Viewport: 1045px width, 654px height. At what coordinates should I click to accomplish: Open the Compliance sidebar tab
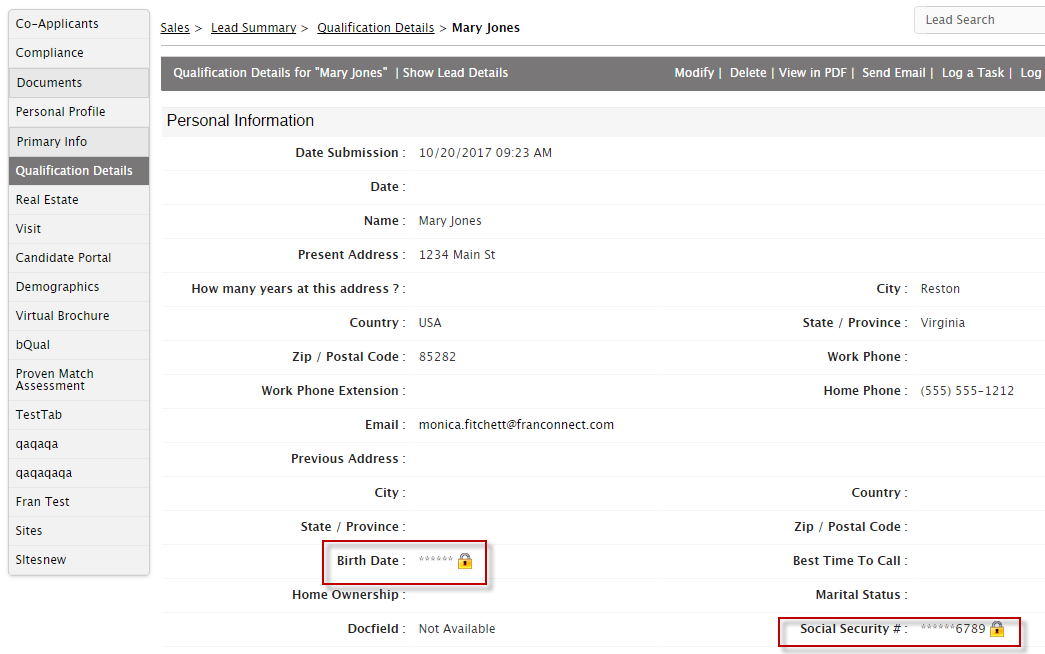[79, 53]
